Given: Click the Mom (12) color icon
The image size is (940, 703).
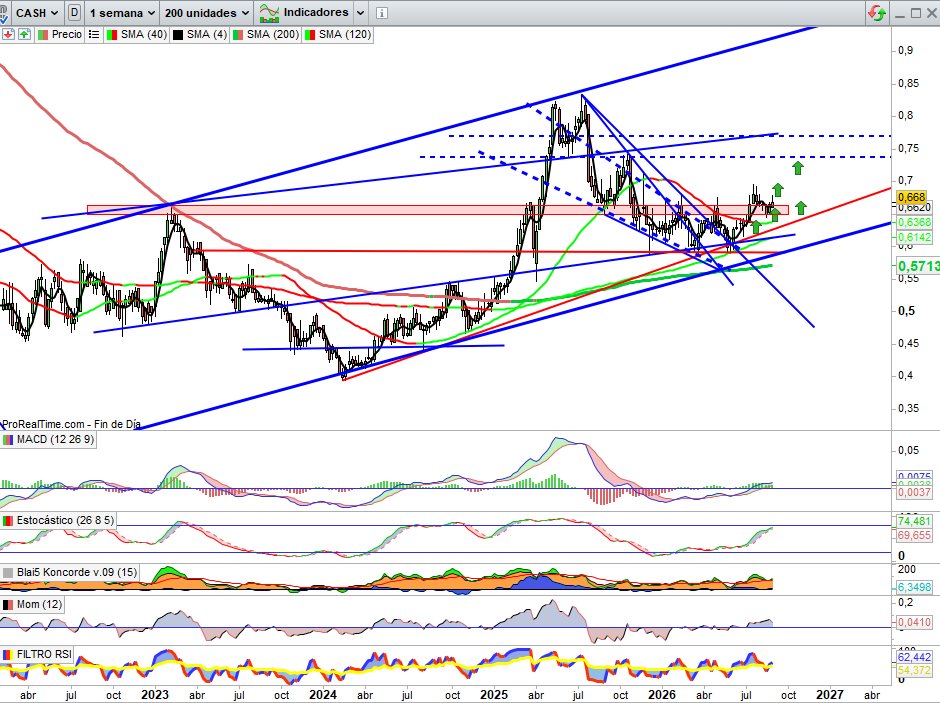Looking at the screenshot, I should pyautogui.click(x=8, y=605).
